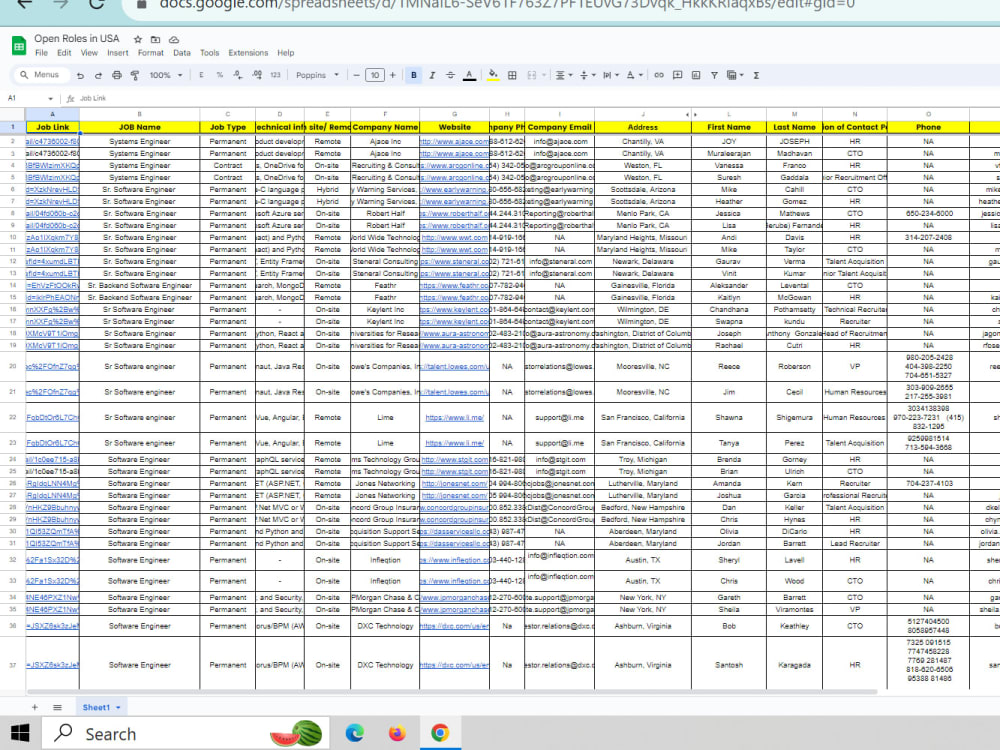Open the text rotation dropdown
The image size is (1000, 750).
coord(634,75)
